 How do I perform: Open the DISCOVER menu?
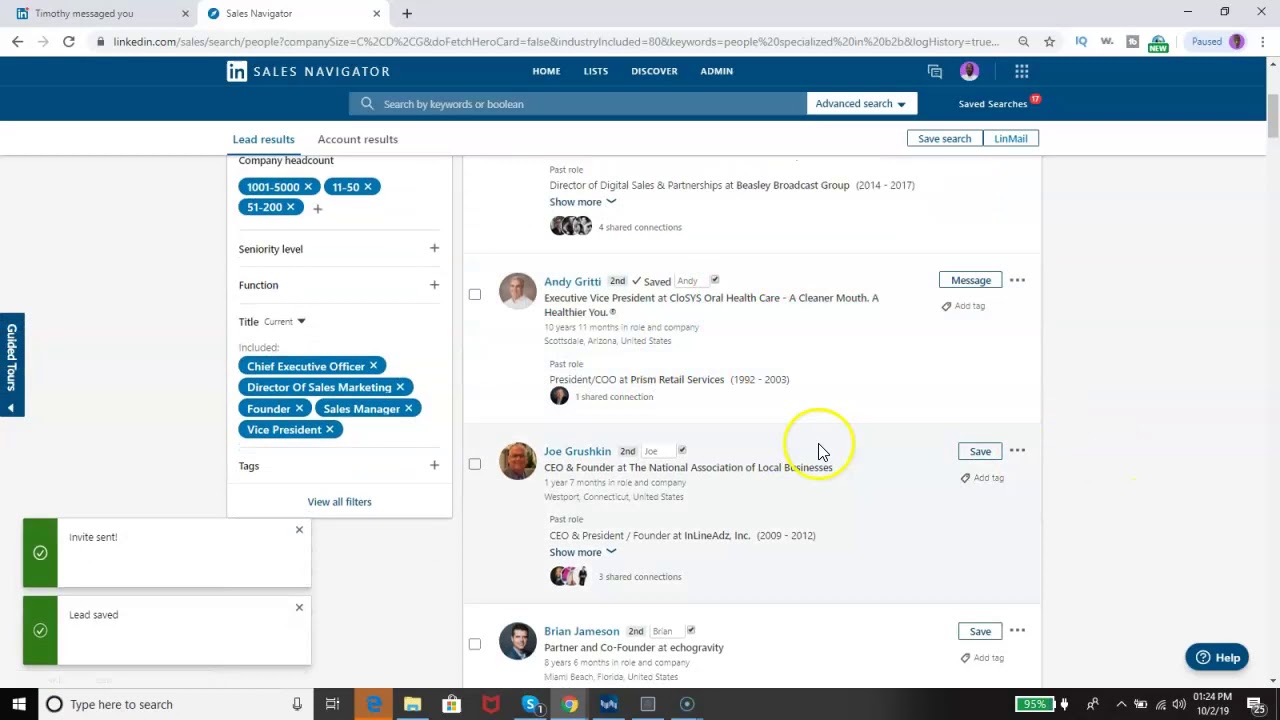[654, 71]
